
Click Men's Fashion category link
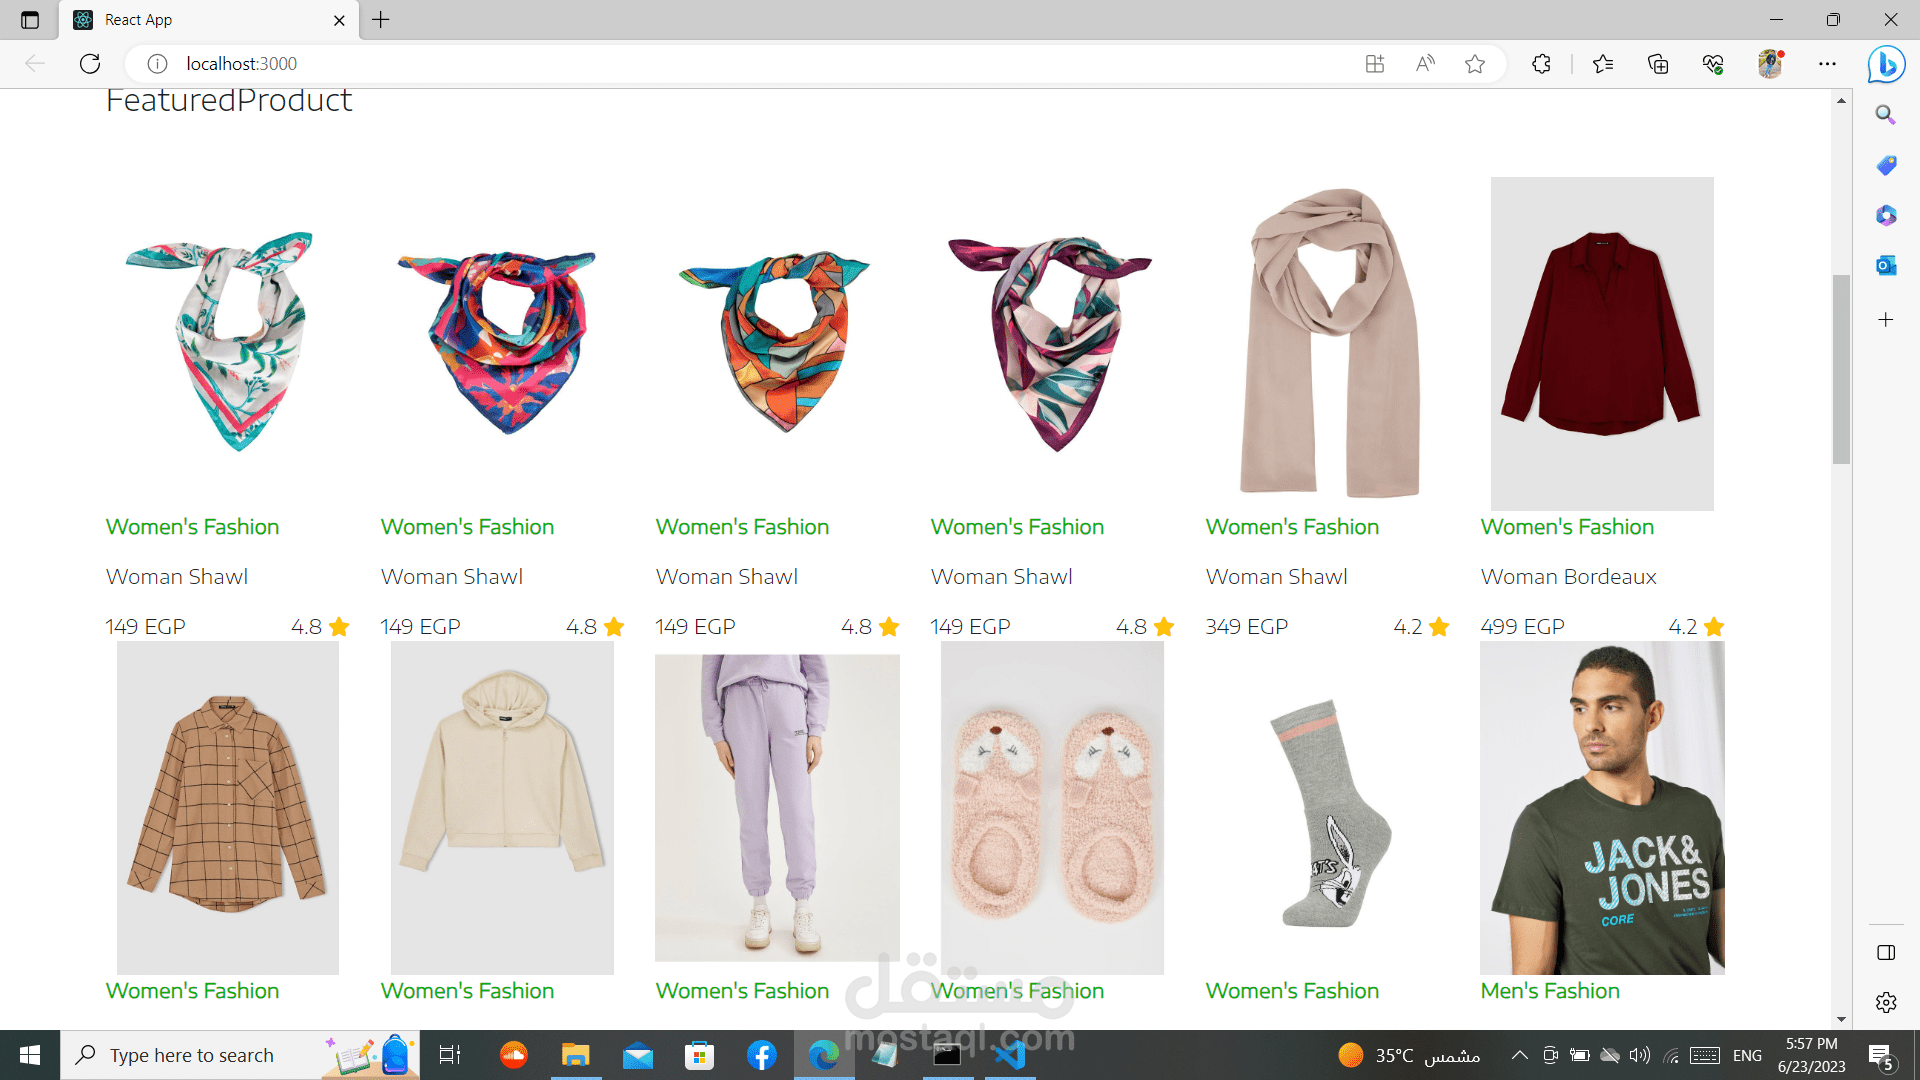pyautogui.click(x=1550, y=991)
